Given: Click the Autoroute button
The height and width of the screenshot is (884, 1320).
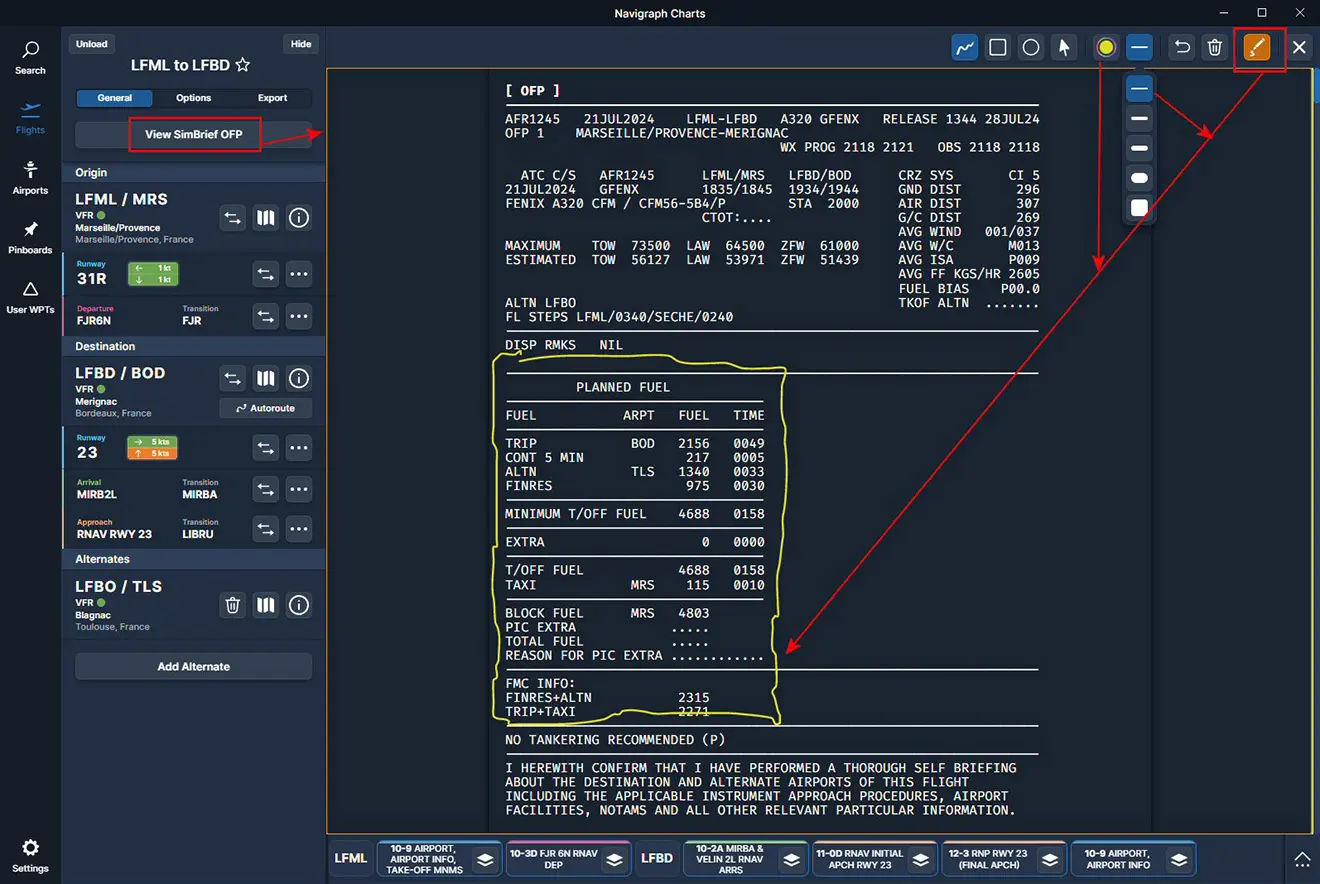Looking at the screenshot, I should tap(265, 408).
